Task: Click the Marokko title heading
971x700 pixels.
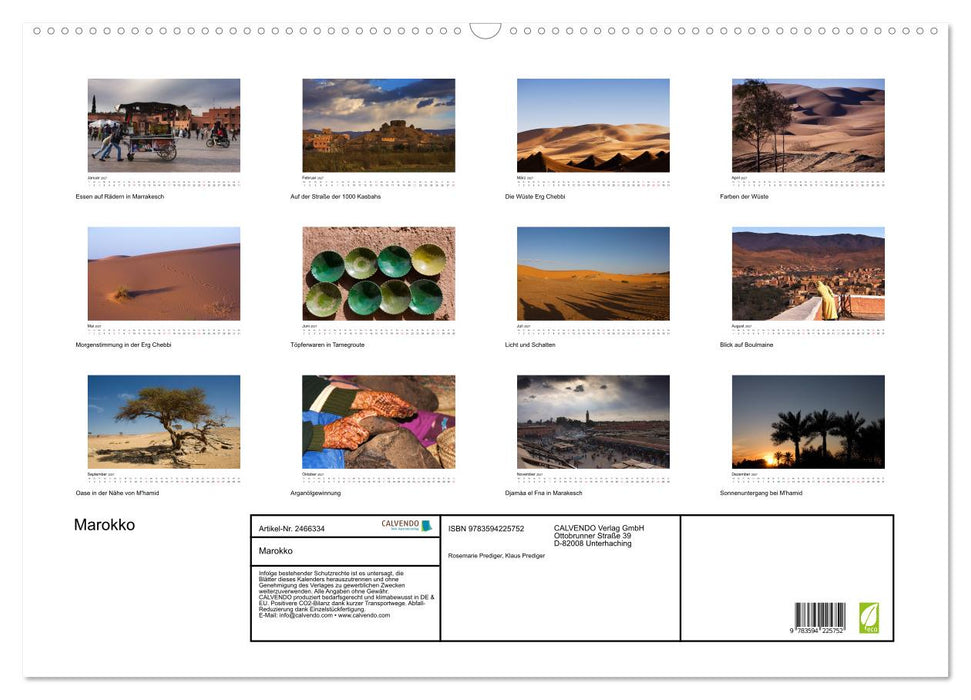Action: click(x=104, y=525)
